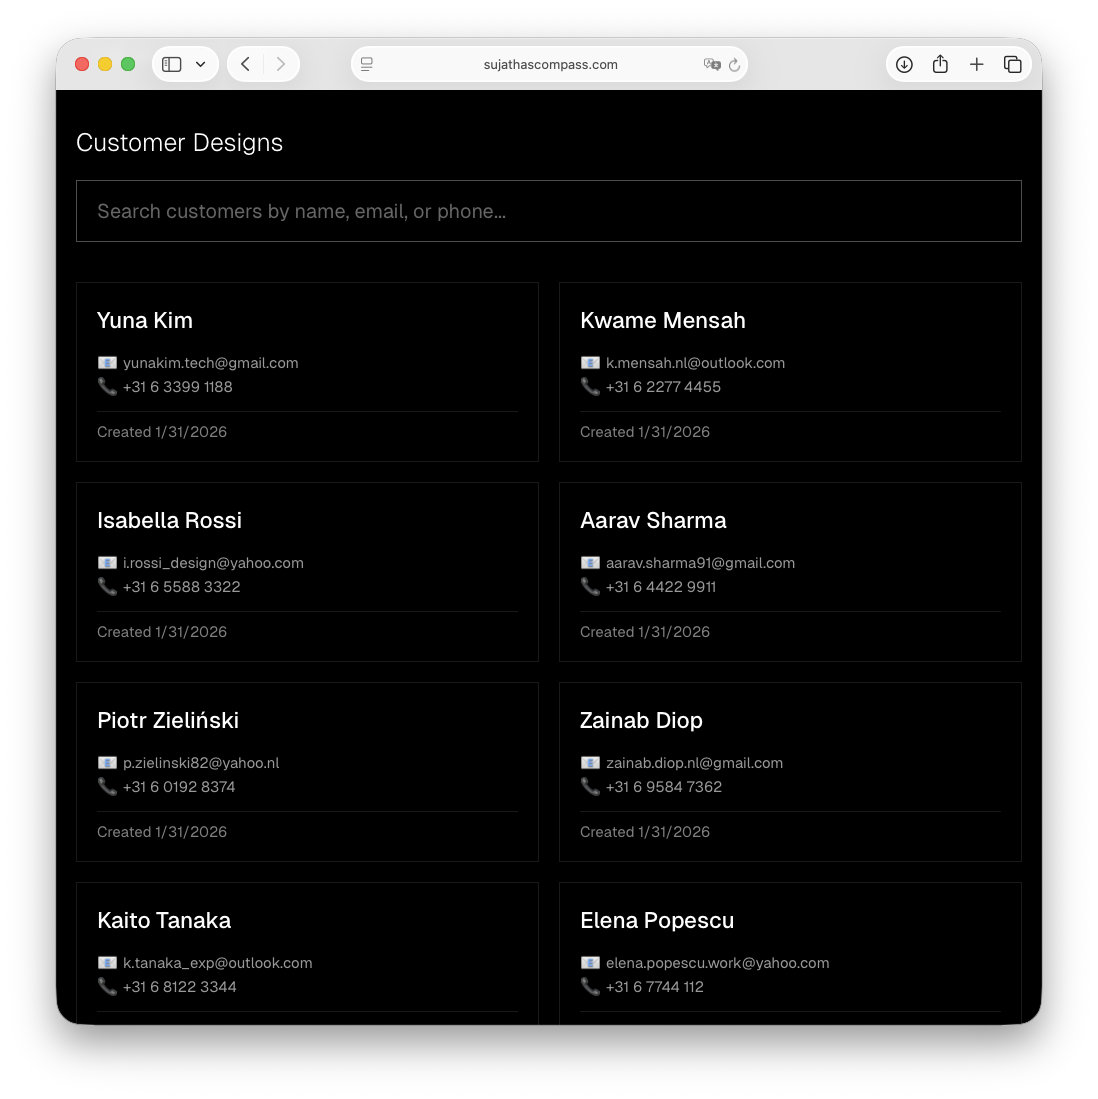Open the Yuna Kim customer card
This screenshot has width=1098, height=1099.
(x=307, y=371)
